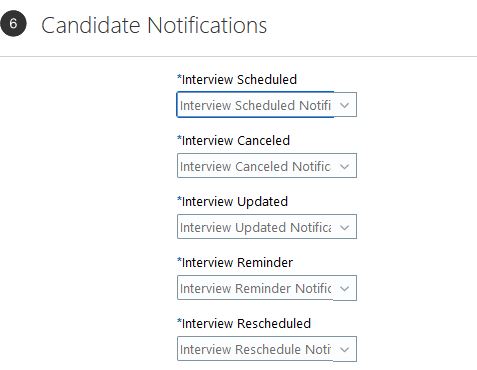Expand the Interview Scheduled dropdown arrow
Viewport: 477px width, 370px height.
click(345, 105)
